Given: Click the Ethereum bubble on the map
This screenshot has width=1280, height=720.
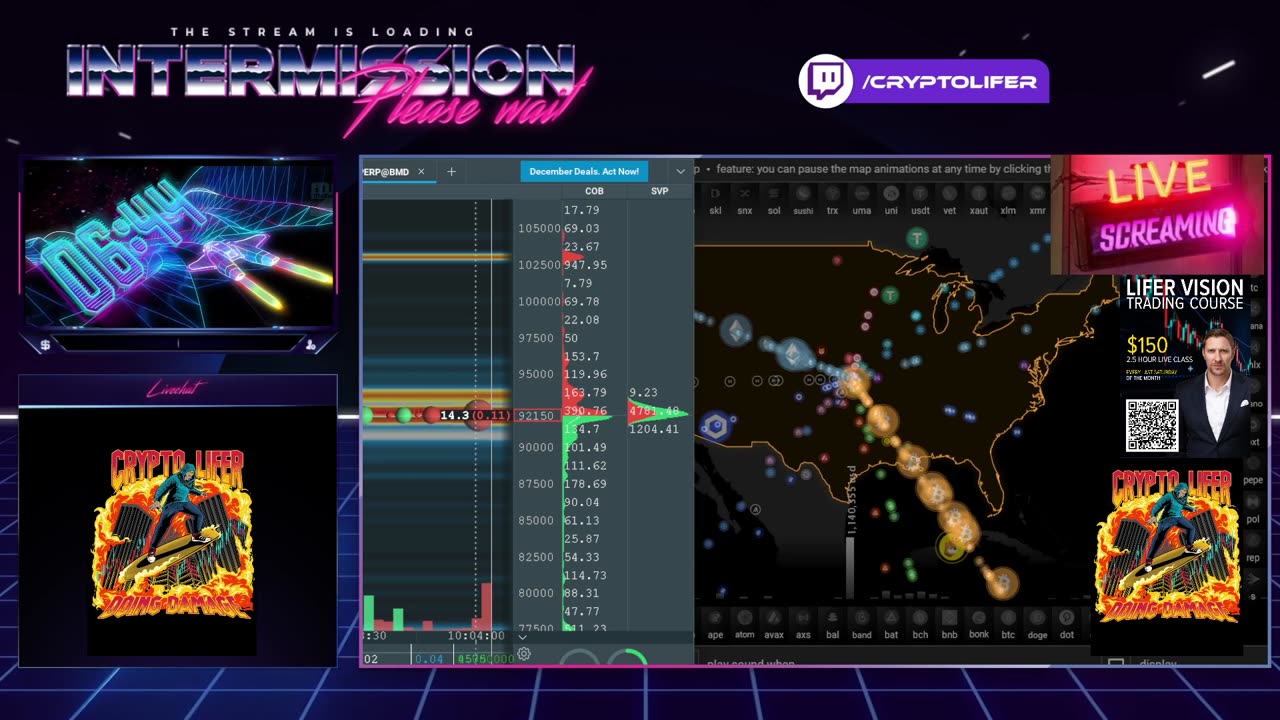Looking at the screenshot, I should pos(795,353).
